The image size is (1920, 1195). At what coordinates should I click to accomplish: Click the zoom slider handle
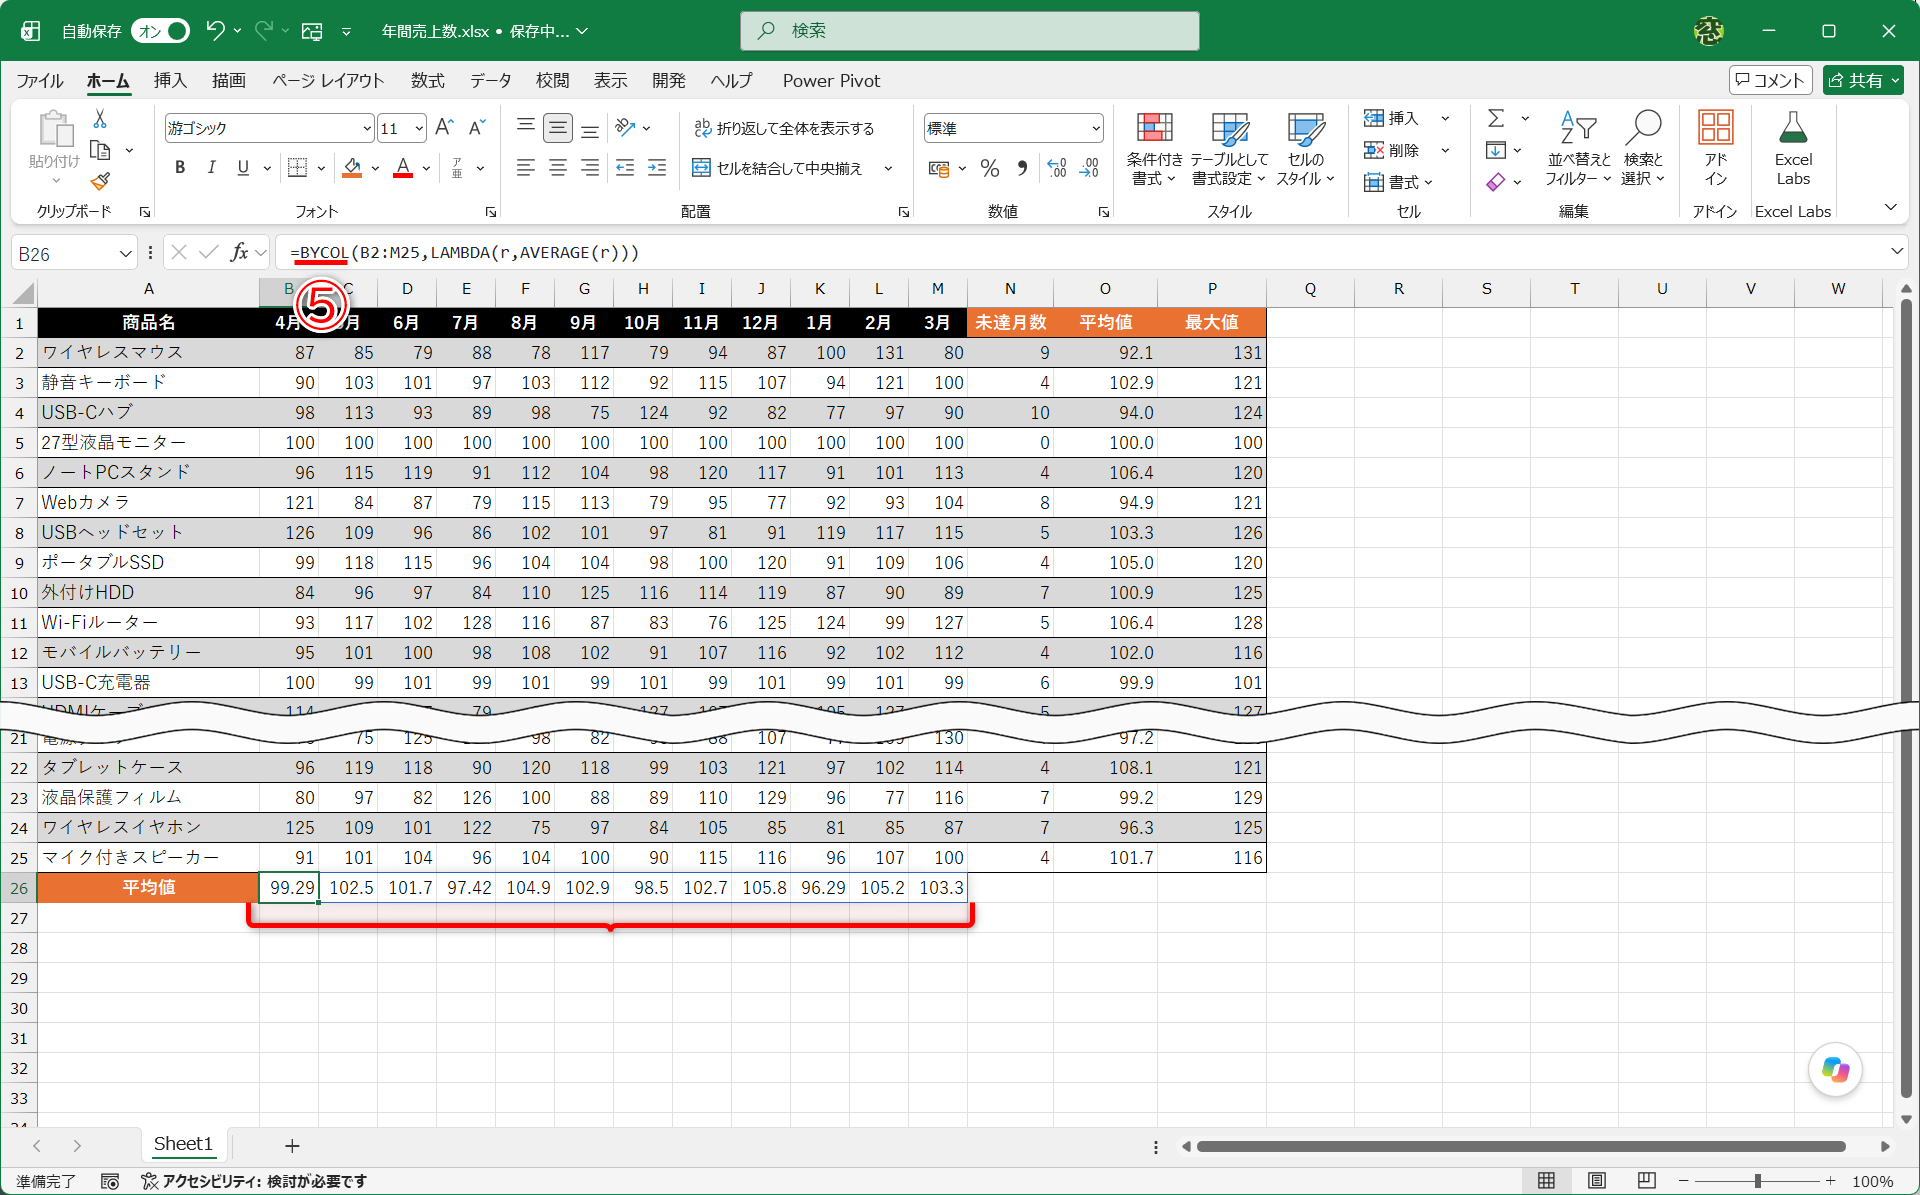pyautogui.click(x=1757, y=1181)
